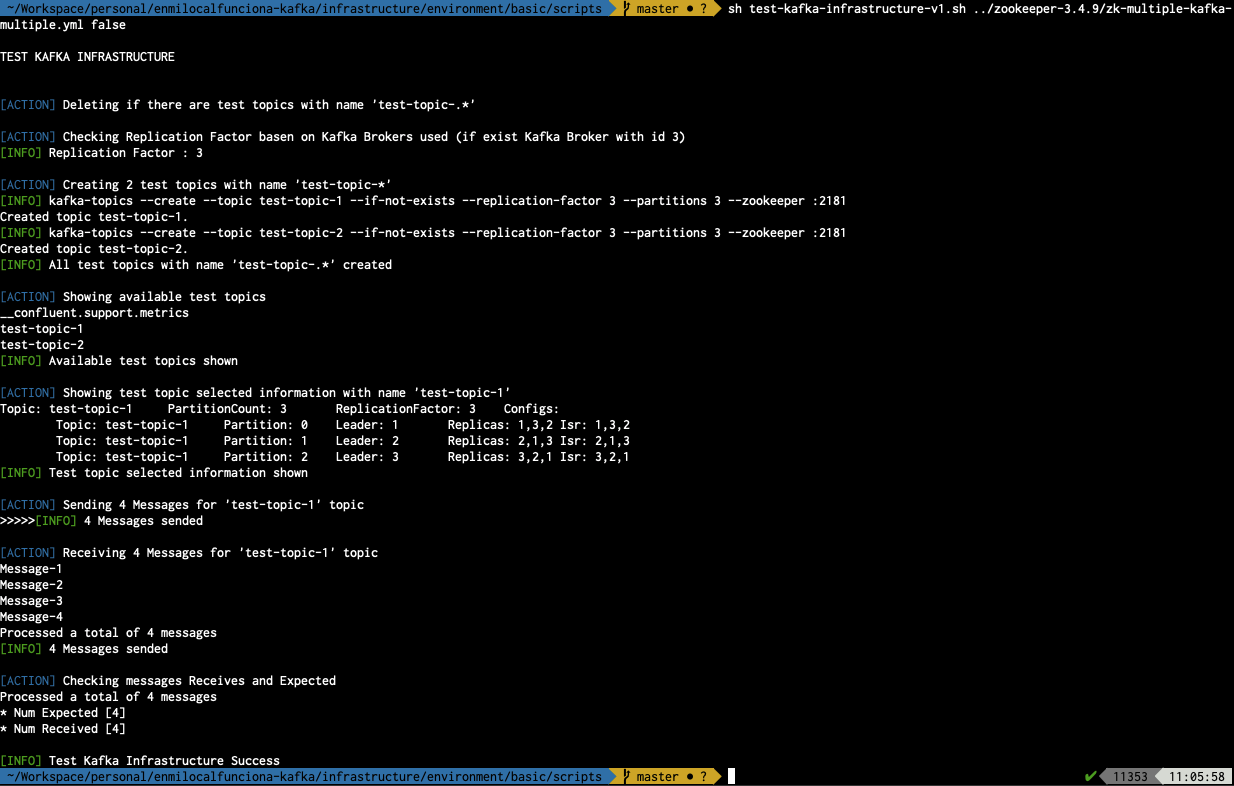Click the '* Num Expected [4]' line
This screenshot has height=786, width=1234.
(x=63, y=713)
